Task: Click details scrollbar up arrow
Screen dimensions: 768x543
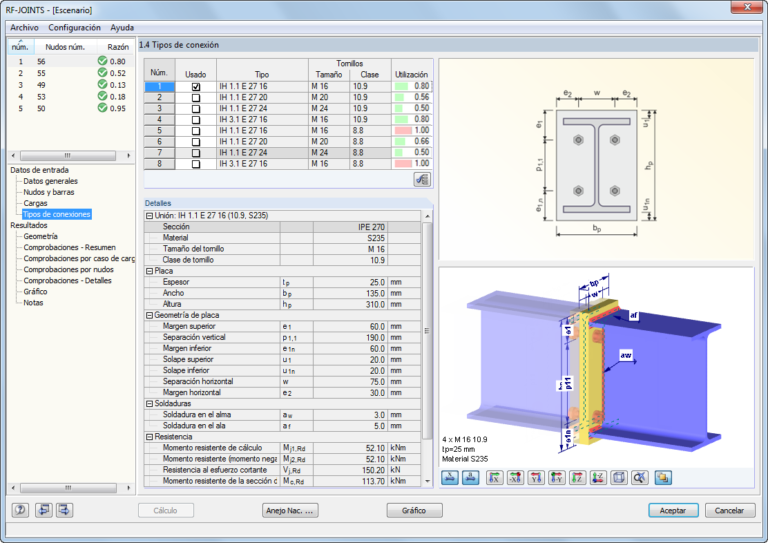Action: pyautogui.click(x=427, y=216)
